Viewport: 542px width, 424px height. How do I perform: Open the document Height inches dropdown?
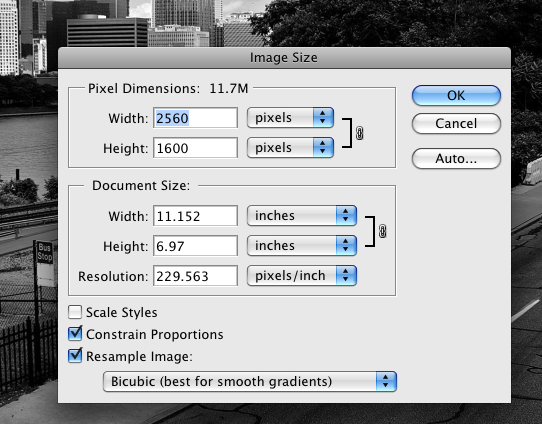tap(302, 245)
